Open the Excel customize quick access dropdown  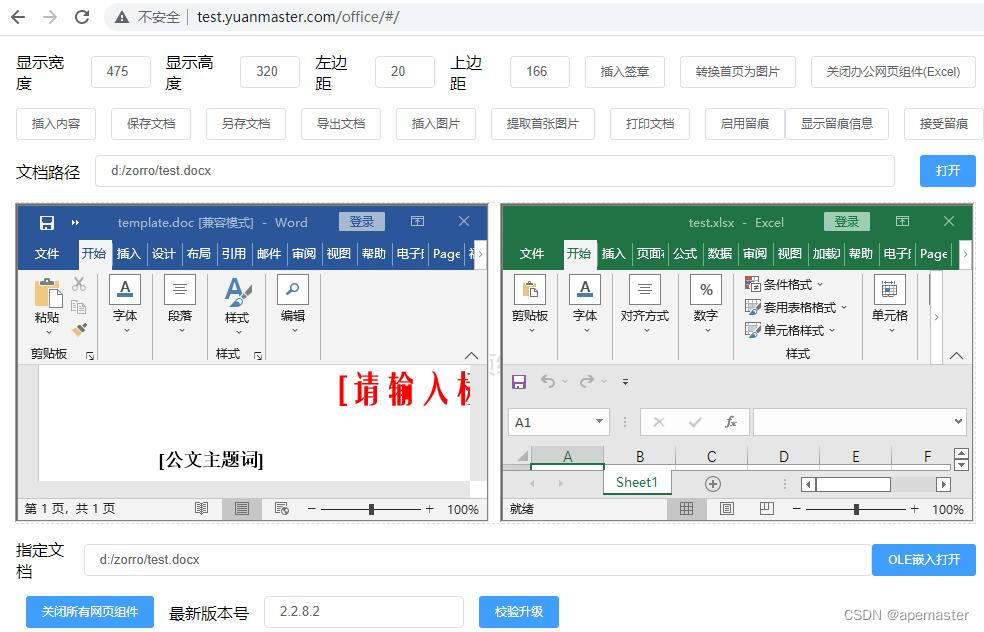(625, 382)
